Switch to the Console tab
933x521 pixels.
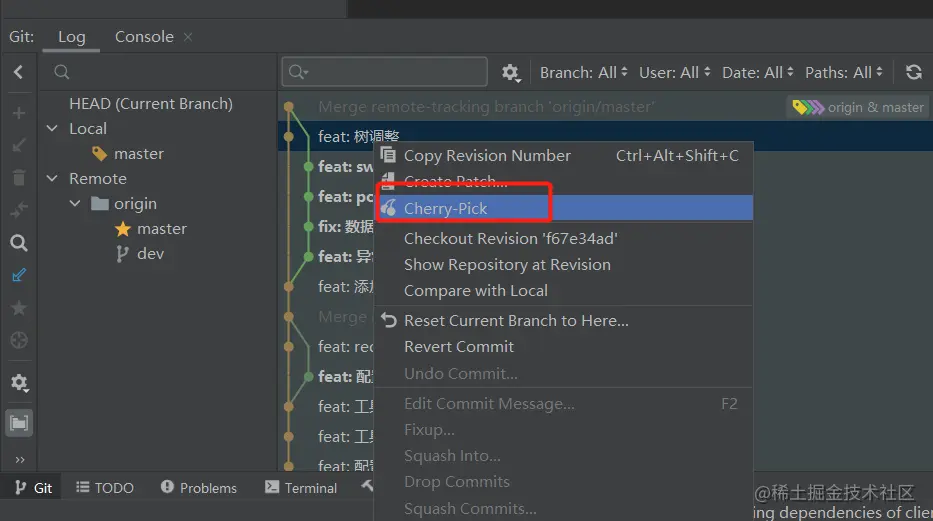coord(144,37)
